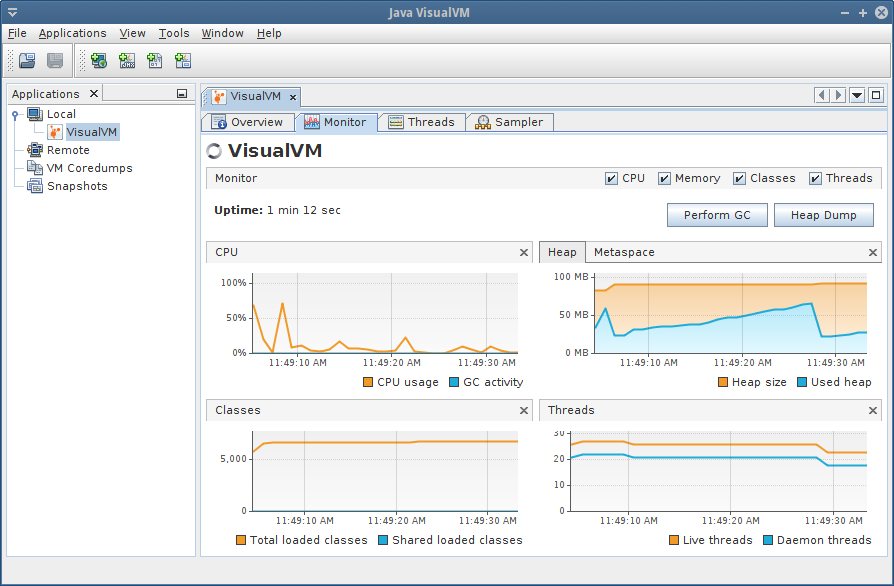Collapse the Local tree node handle
Image resolution: width=894 pixels, height=586 pixels.
(x=15, y=115)
